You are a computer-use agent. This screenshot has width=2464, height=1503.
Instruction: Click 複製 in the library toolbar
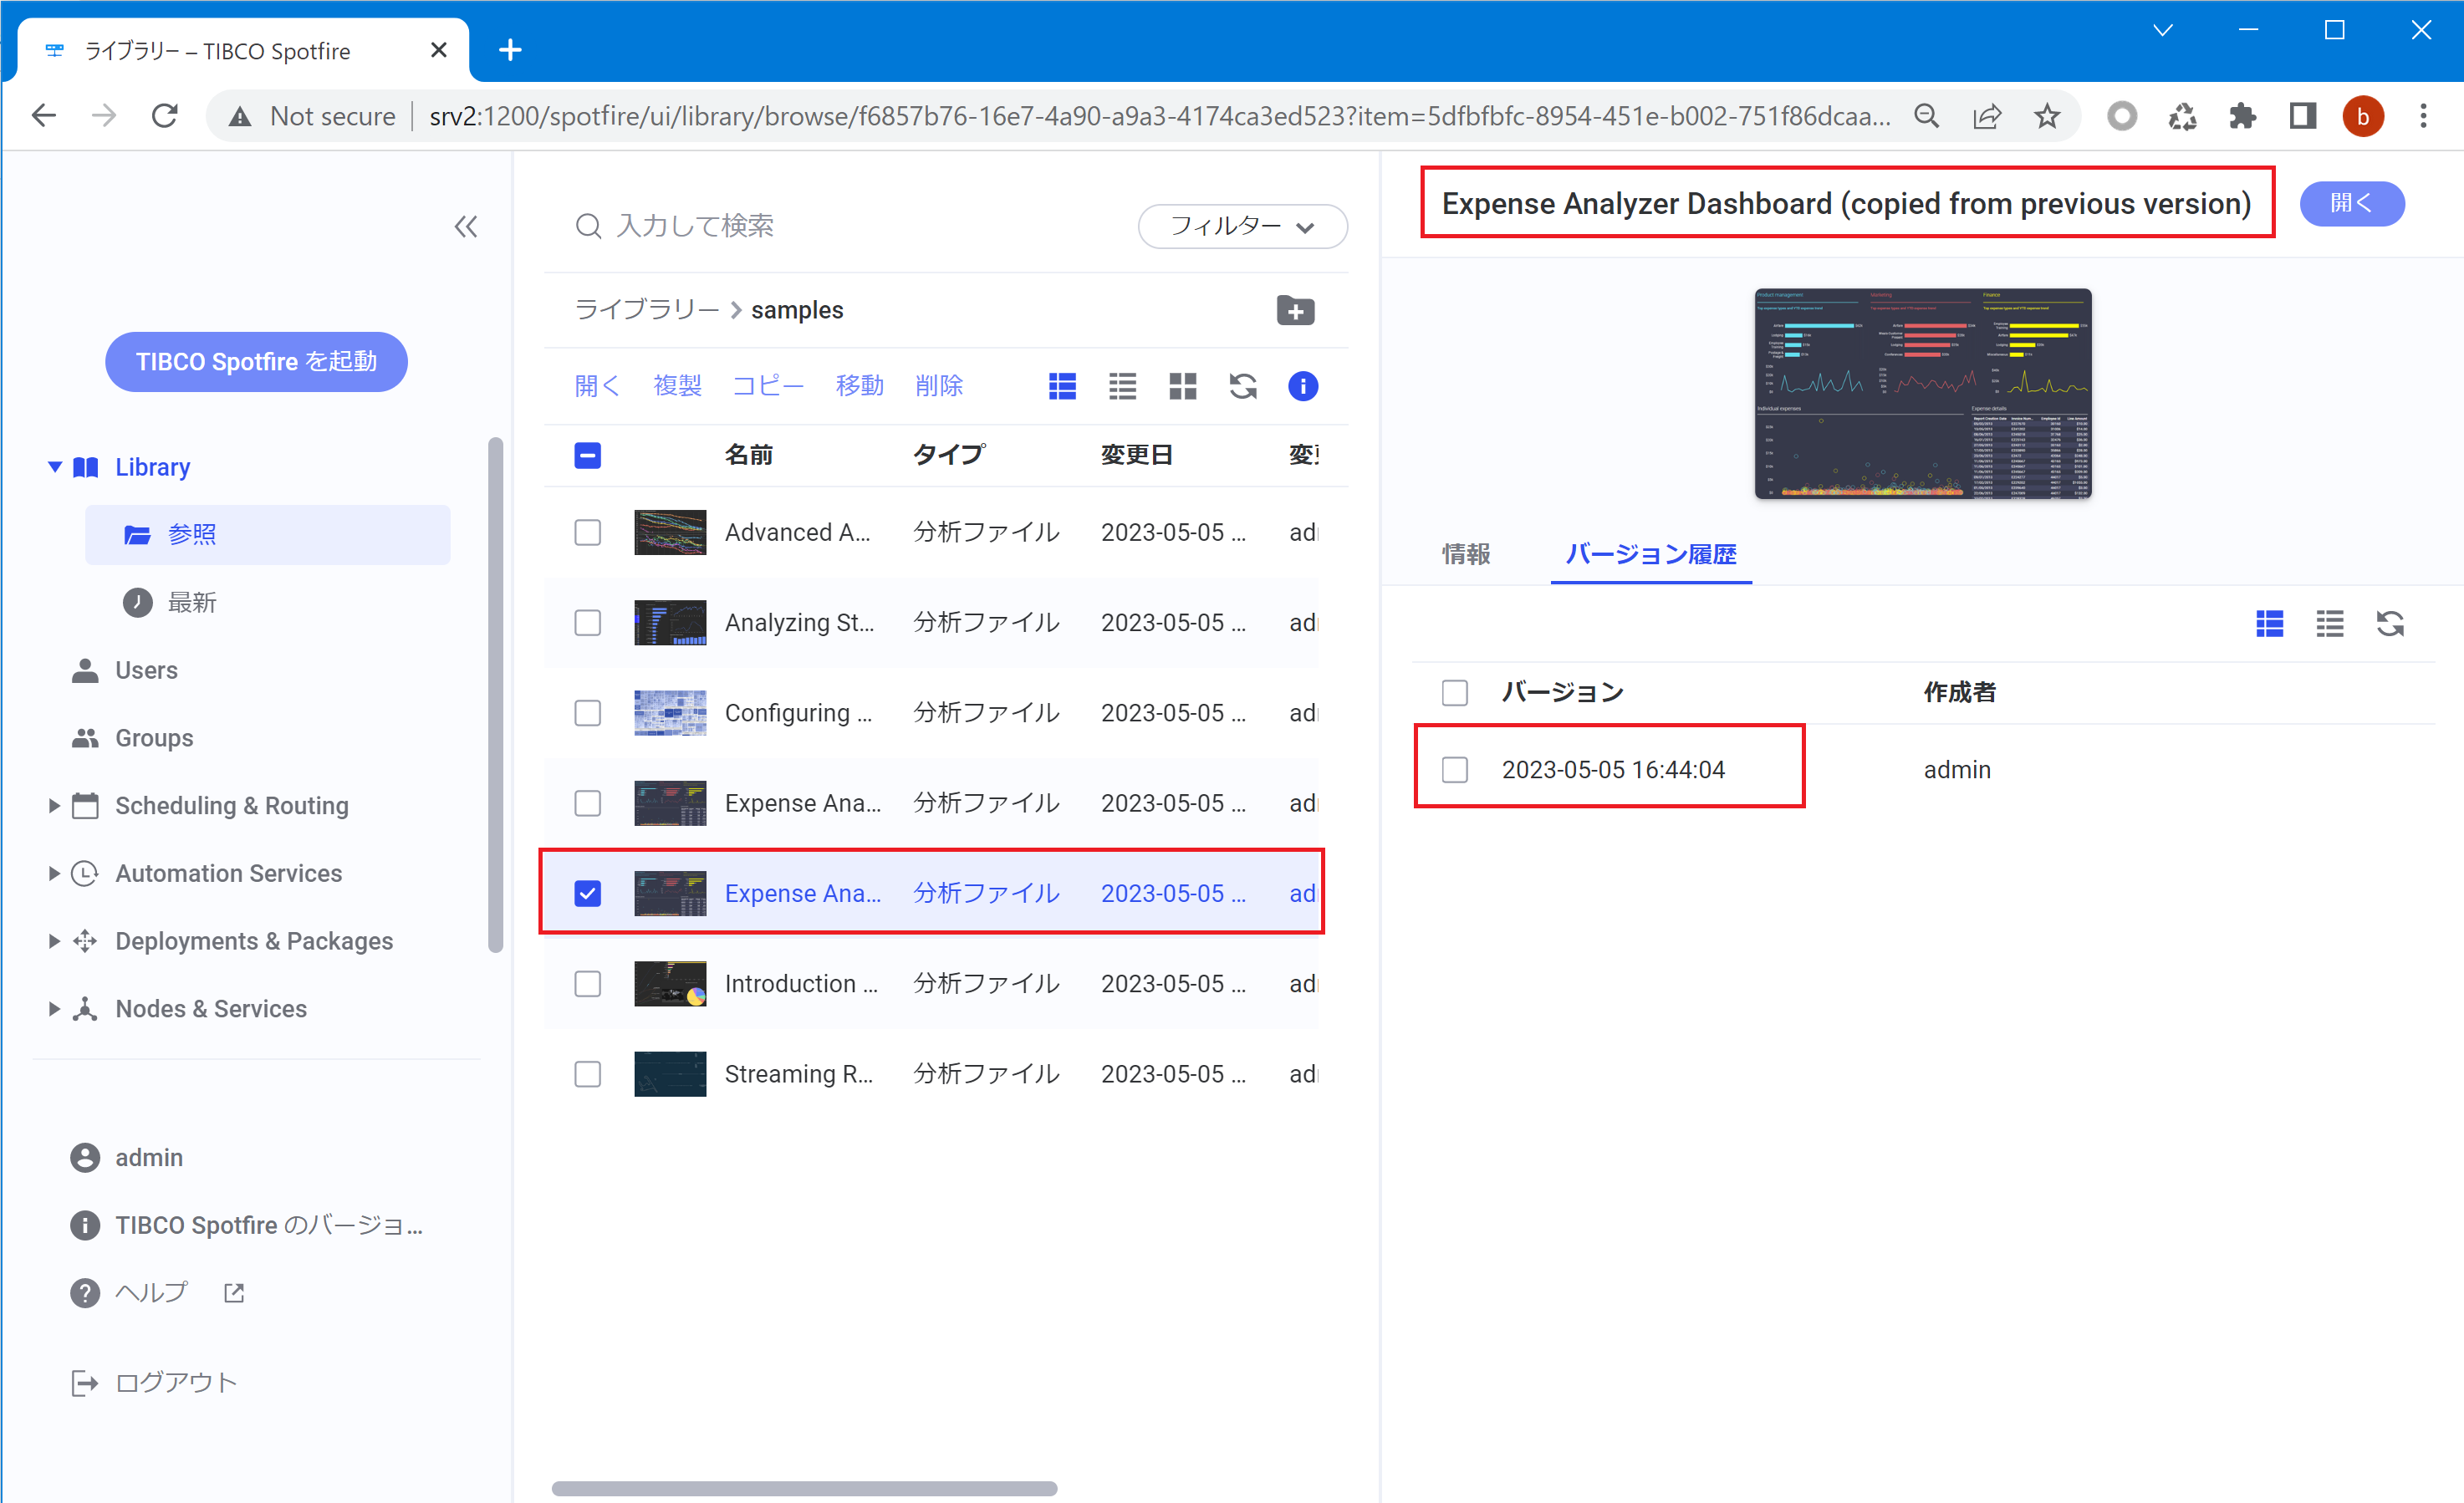pos(677,386)
